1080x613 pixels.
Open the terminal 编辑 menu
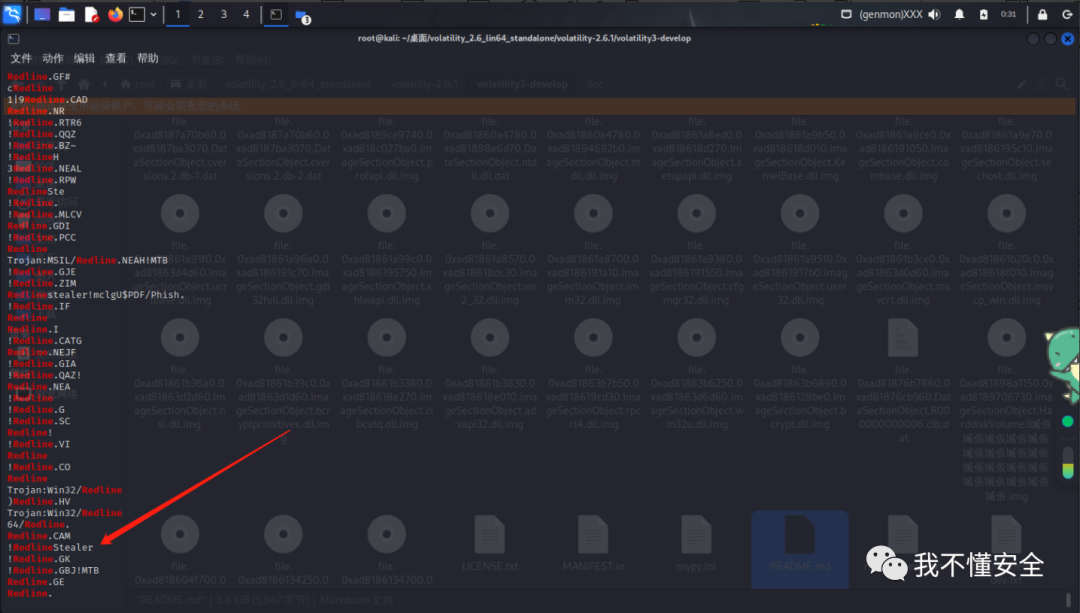[x=84, y=59]
